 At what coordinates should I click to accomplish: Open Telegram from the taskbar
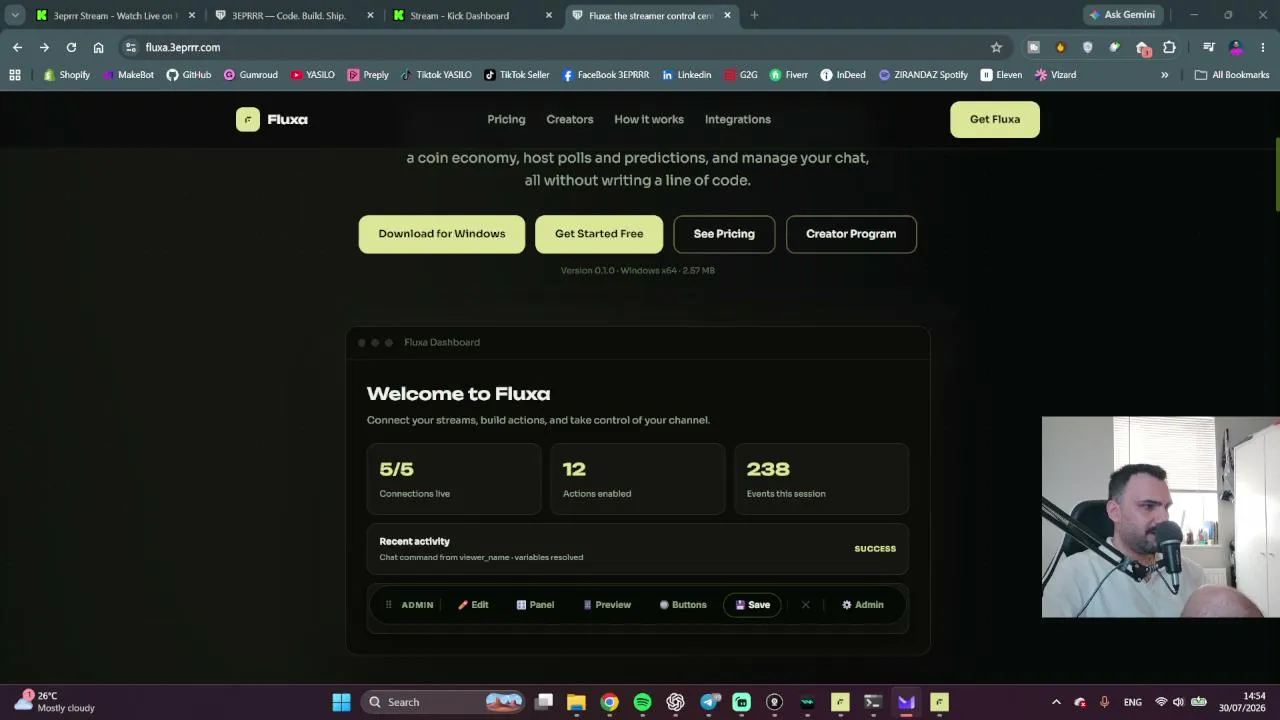click(708, 702)
